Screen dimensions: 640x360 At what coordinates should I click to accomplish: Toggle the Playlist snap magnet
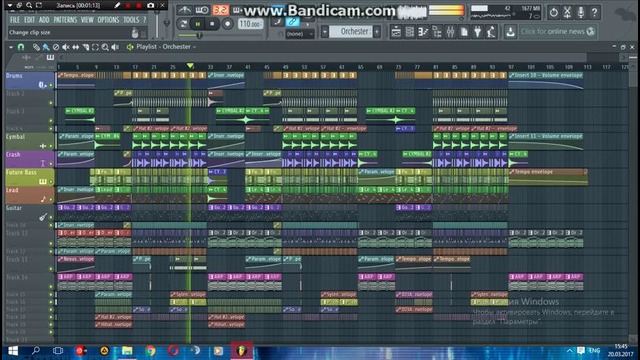21,47
